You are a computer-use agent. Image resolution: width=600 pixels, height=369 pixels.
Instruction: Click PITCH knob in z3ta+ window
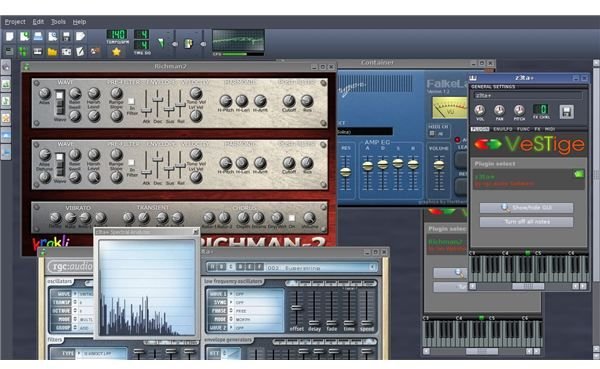point(519,110)
